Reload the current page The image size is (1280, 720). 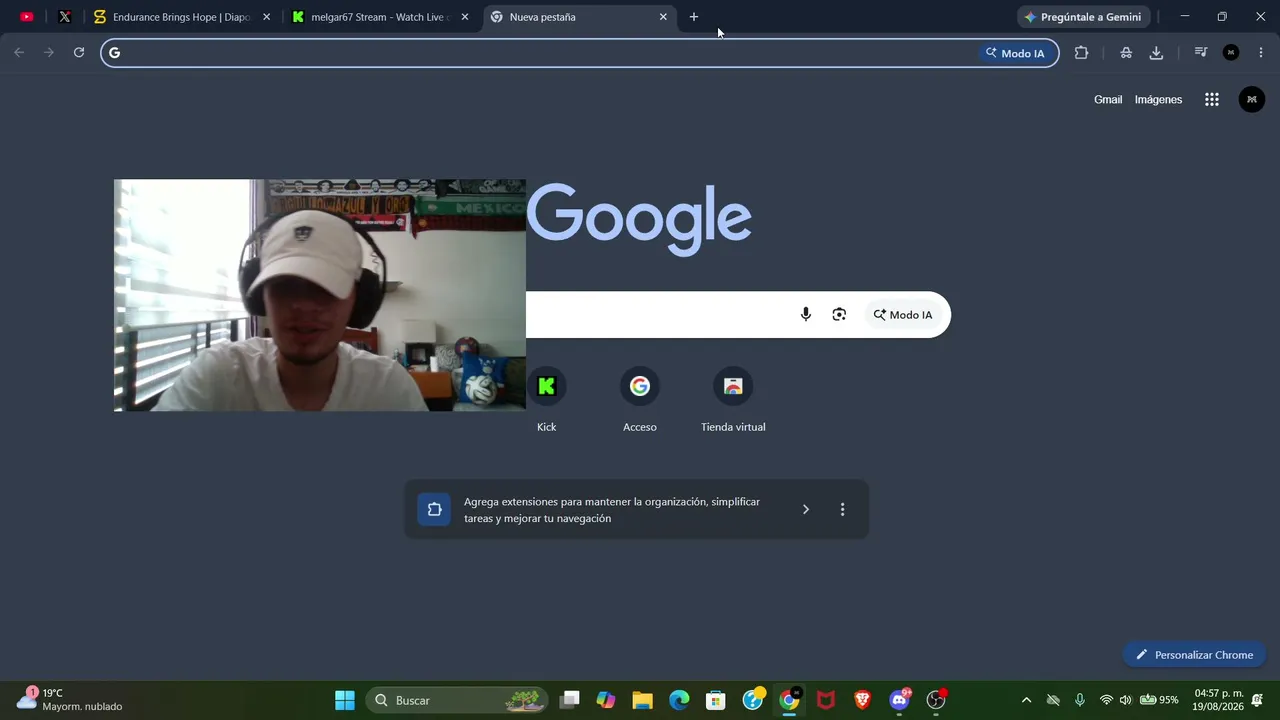tap(79, 53)
